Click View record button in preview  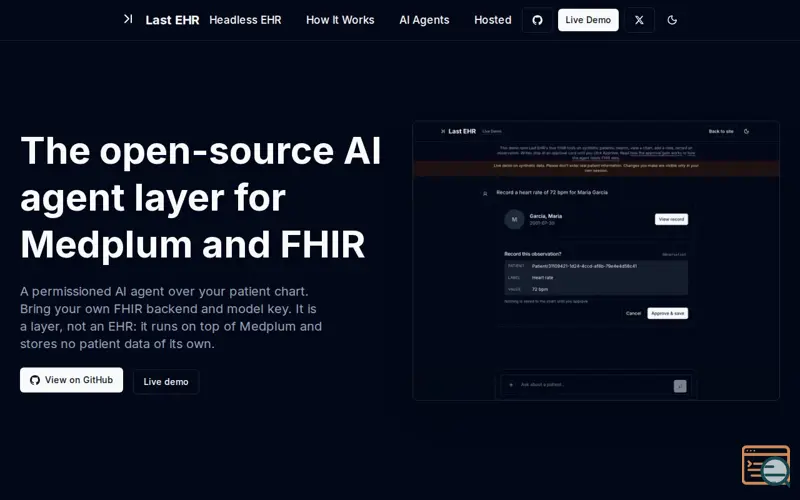click(x=671, y=219)
